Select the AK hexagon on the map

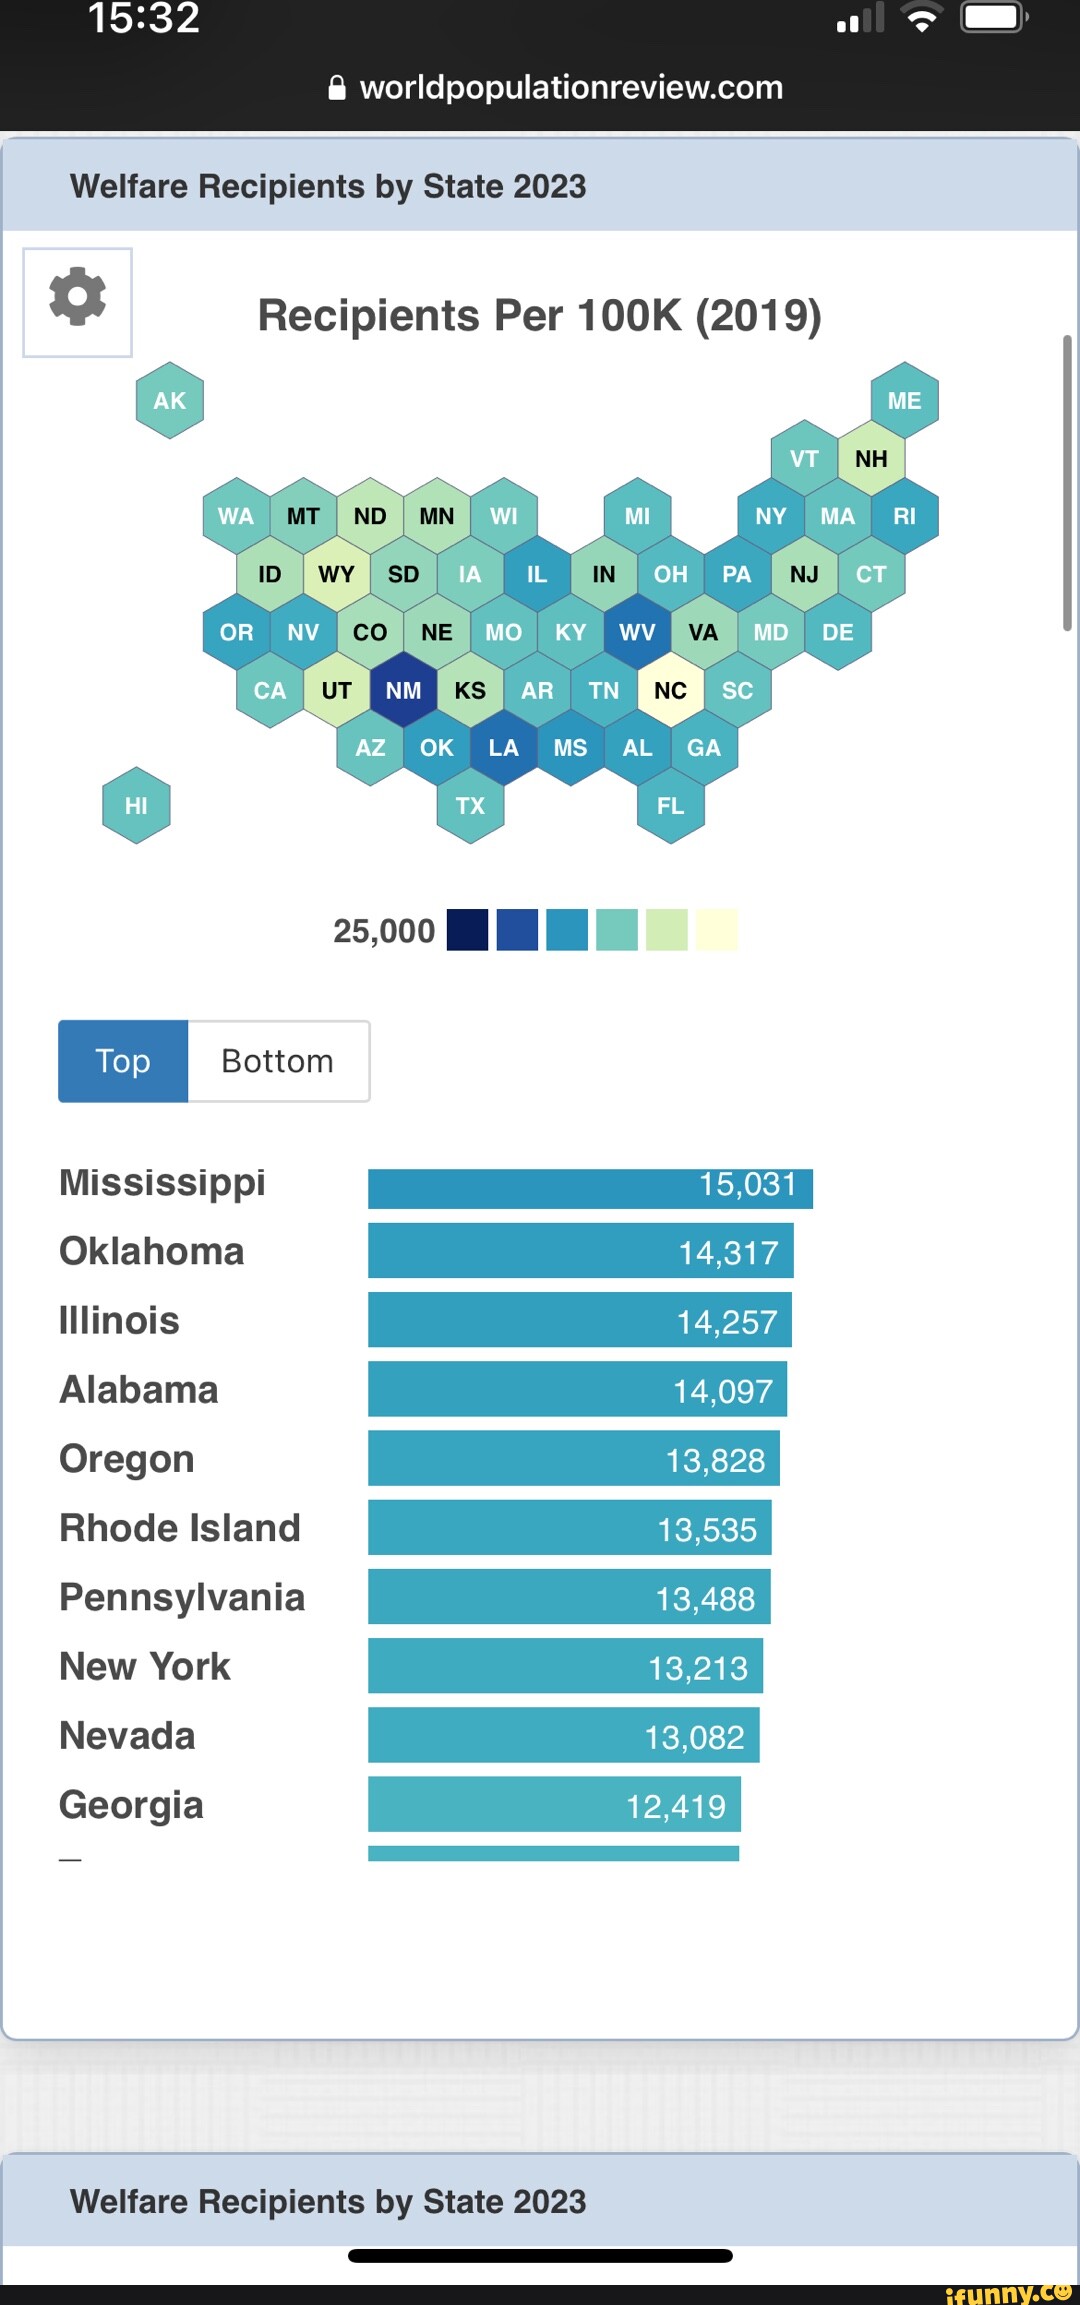pos(168,399)
